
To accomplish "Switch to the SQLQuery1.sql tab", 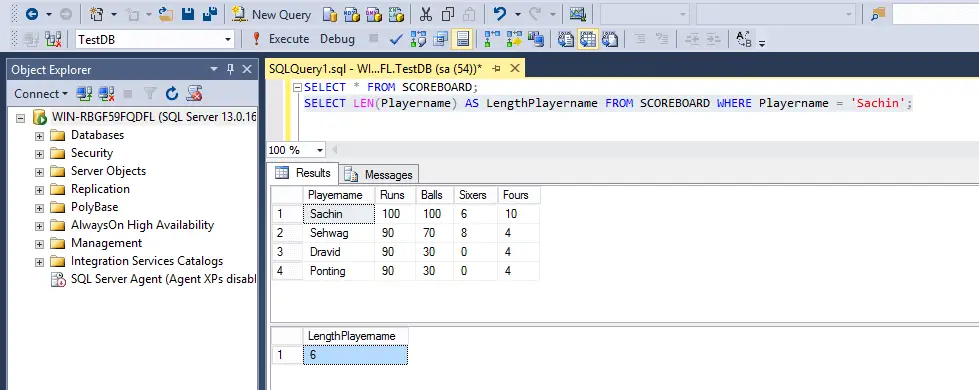I will (x=375, y=68).
